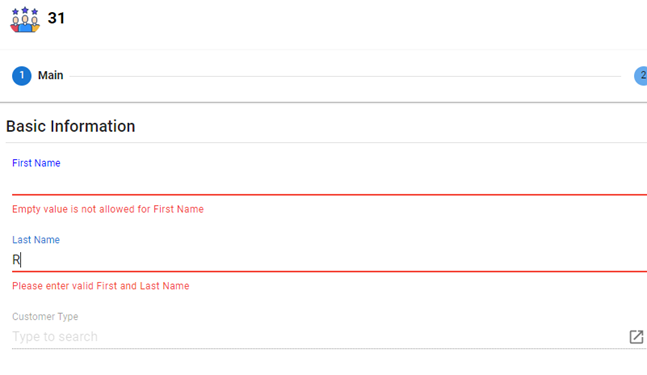
Task: Click 'Please enter valid First and Last Name' message
Action: 101,286
